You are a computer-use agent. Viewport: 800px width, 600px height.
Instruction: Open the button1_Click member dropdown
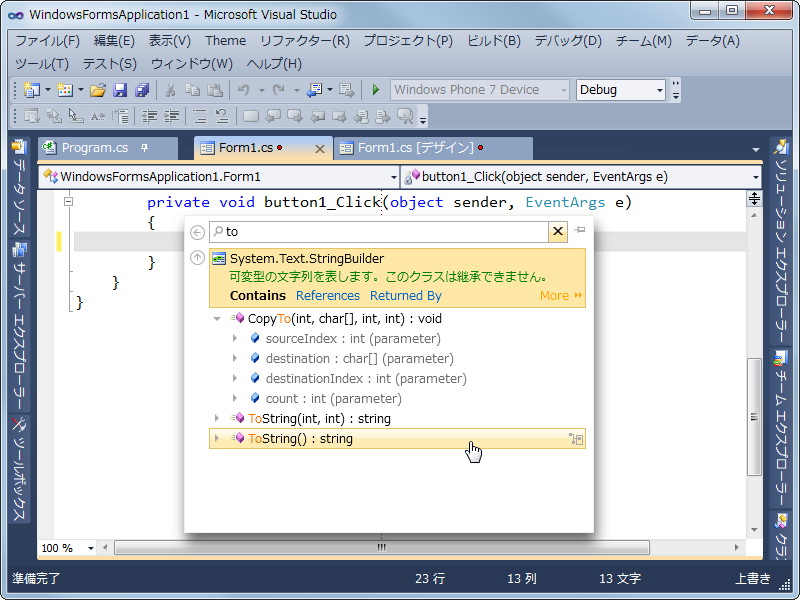pyautogui.click(x=756, y=177)
